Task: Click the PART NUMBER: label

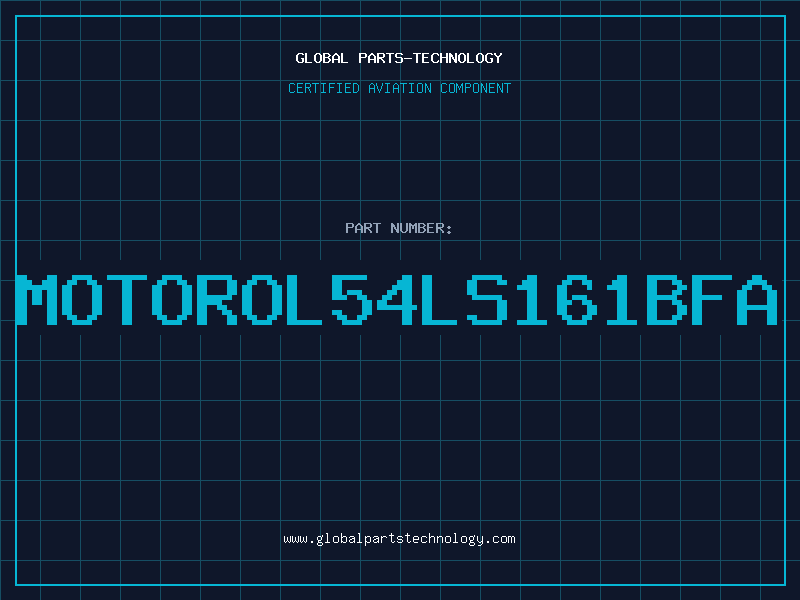Action: pos(398,228)
